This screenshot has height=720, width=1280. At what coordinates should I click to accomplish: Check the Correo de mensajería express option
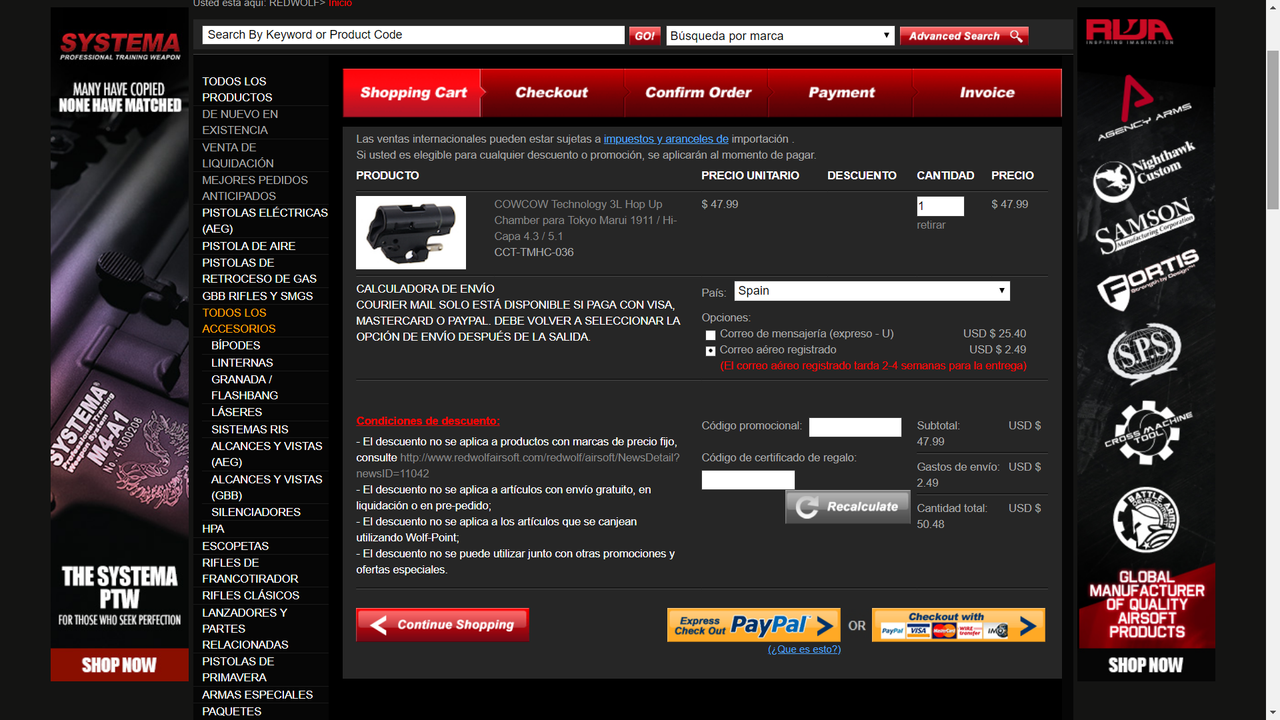711,335
